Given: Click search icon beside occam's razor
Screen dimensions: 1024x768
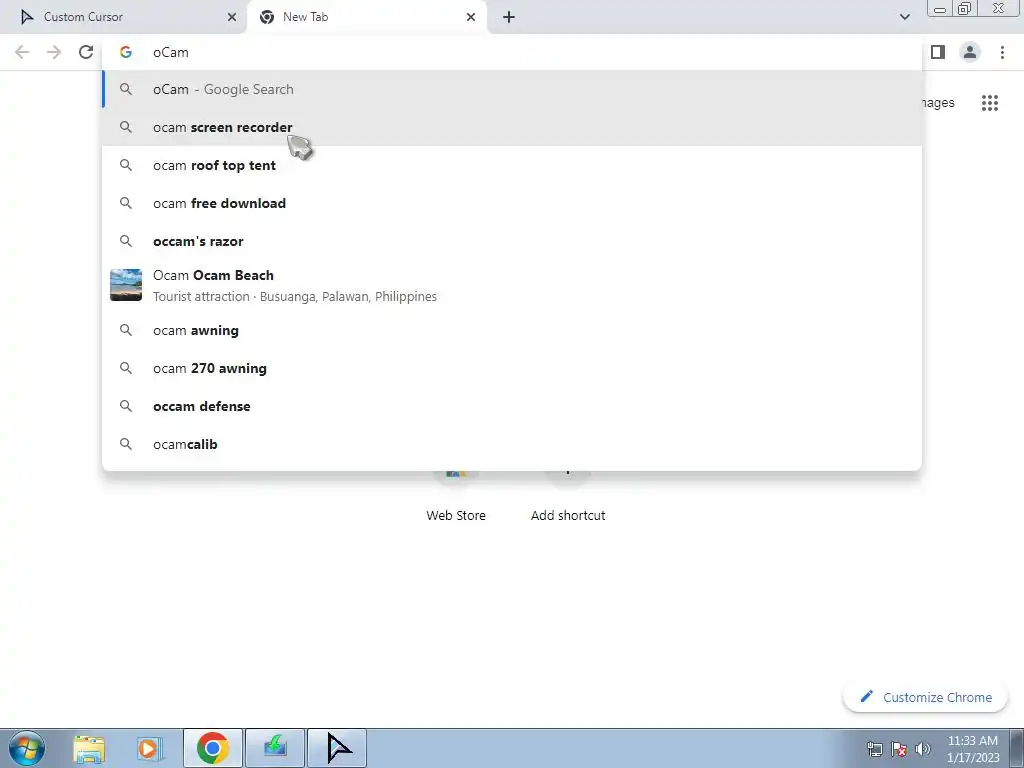Looking at the screenshot, I should point(126,241).
